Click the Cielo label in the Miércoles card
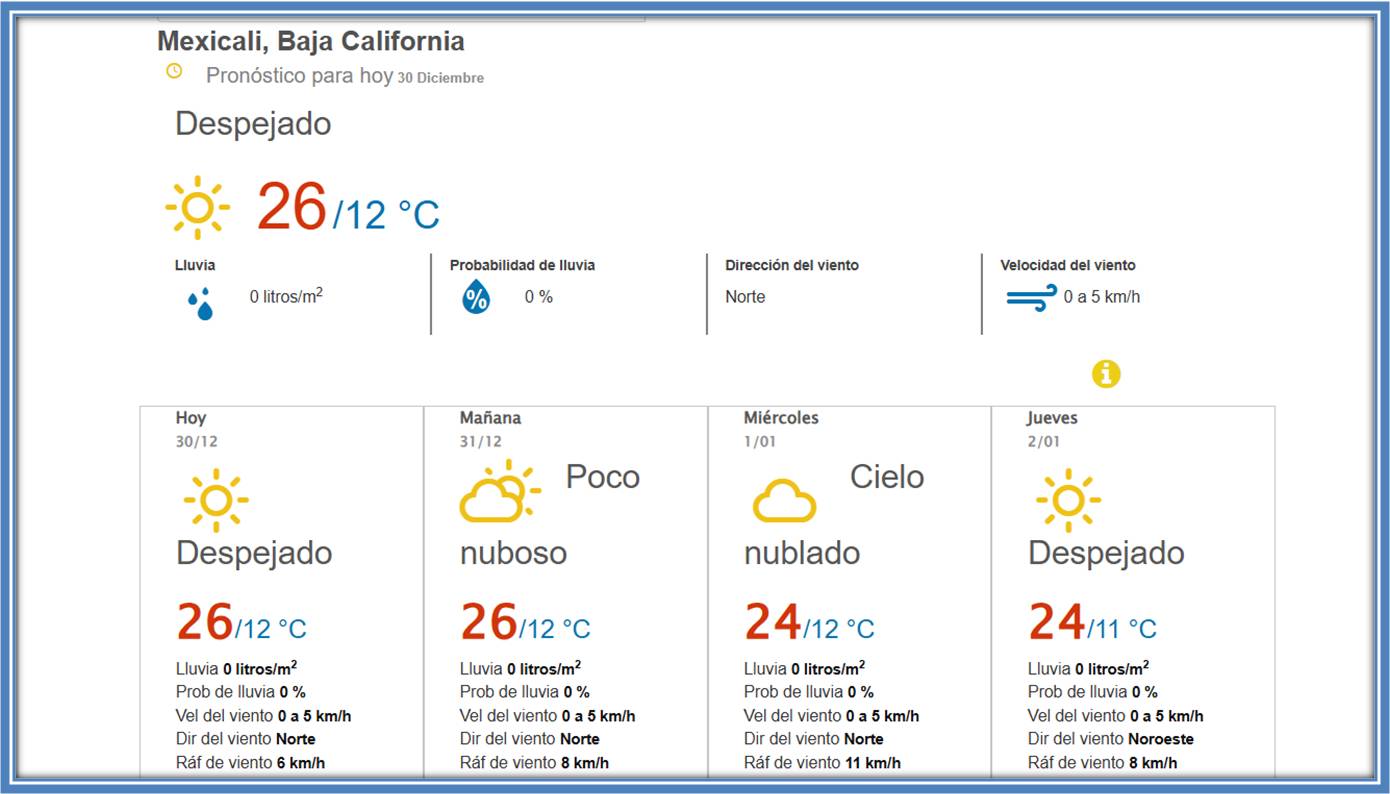The width and height of the screenshot is (1390, 794). pyautogui.click(x=887, y=477)
